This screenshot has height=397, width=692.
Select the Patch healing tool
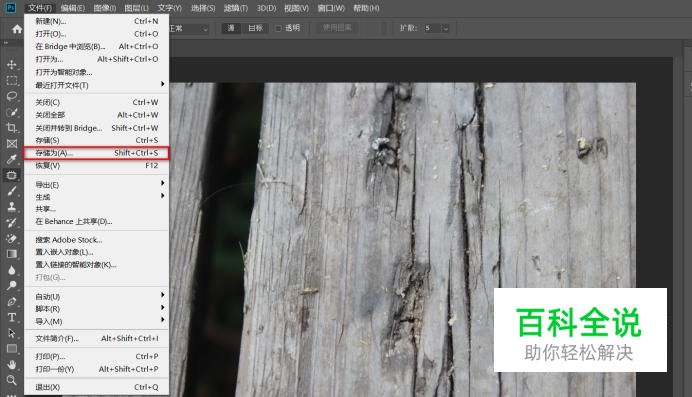click(12, 175)
